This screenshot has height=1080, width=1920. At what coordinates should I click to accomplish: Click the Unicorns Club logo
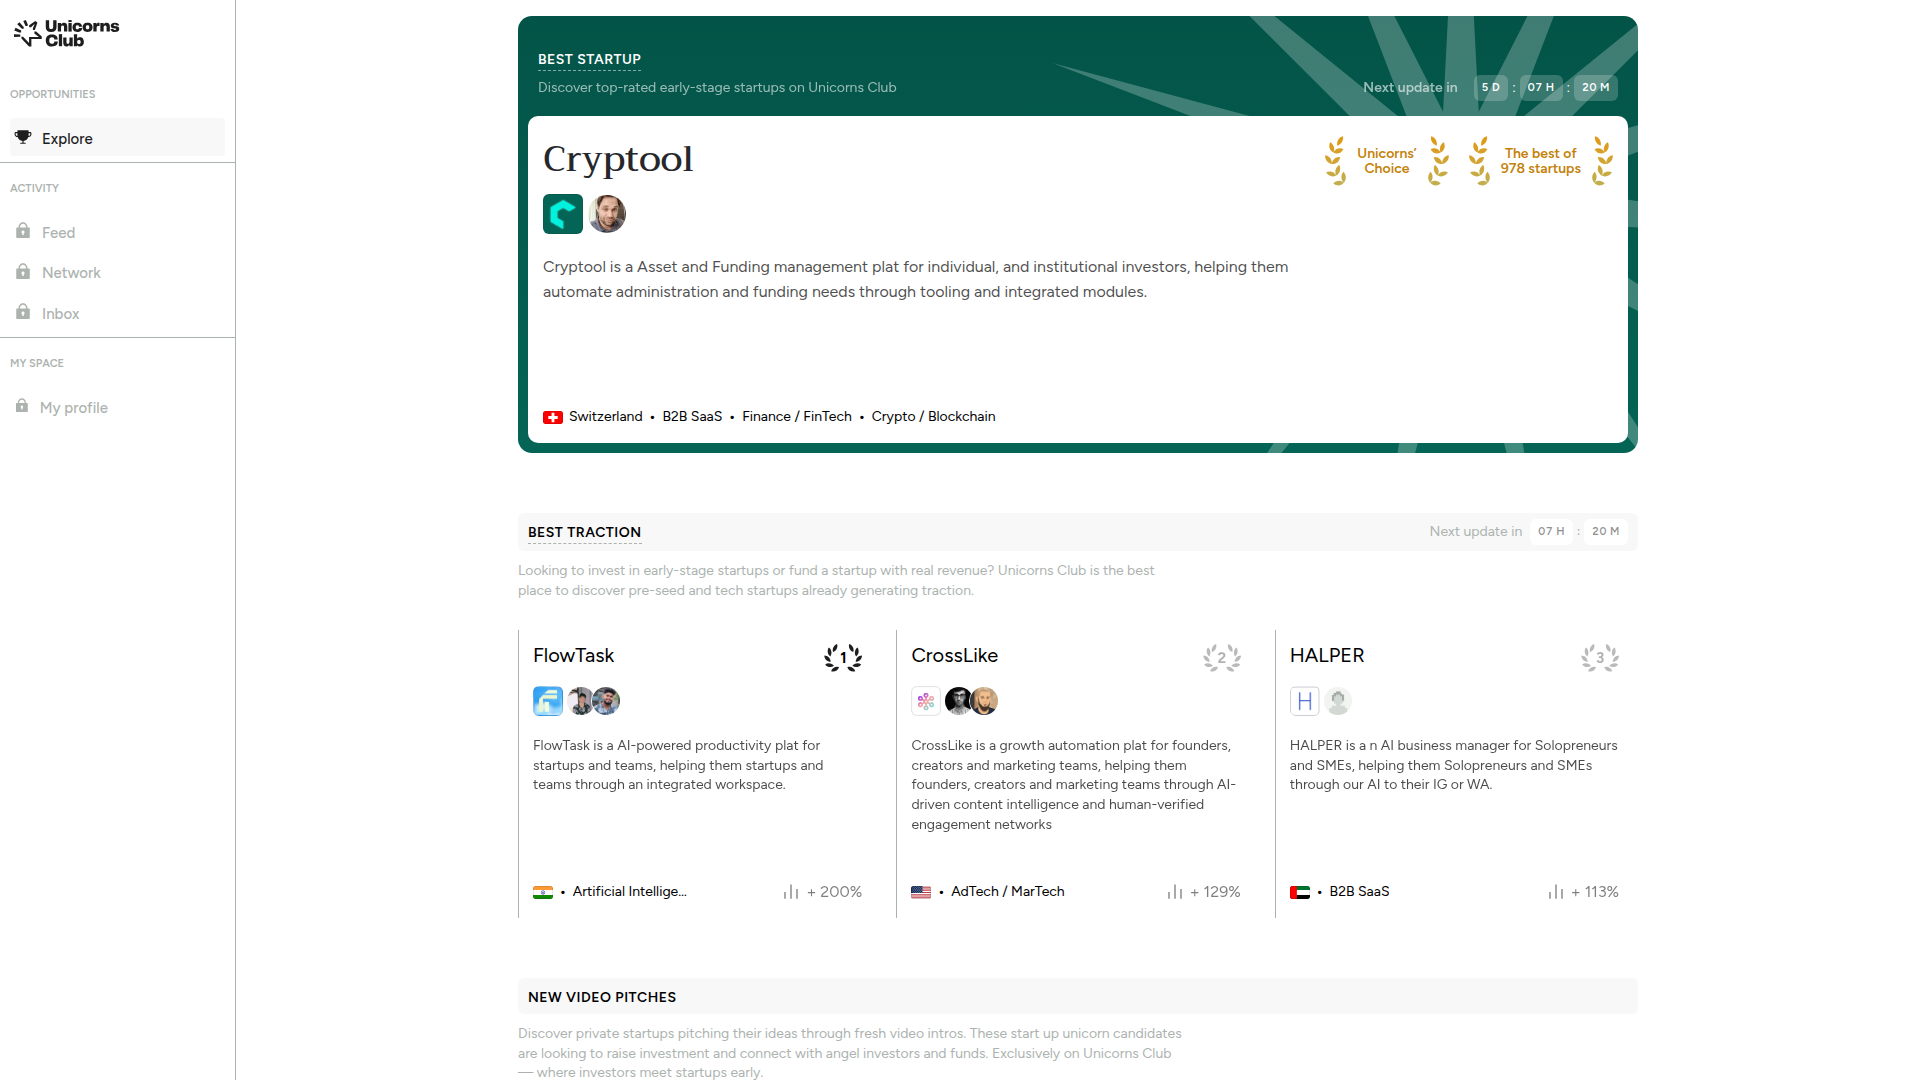click(66, 33)
